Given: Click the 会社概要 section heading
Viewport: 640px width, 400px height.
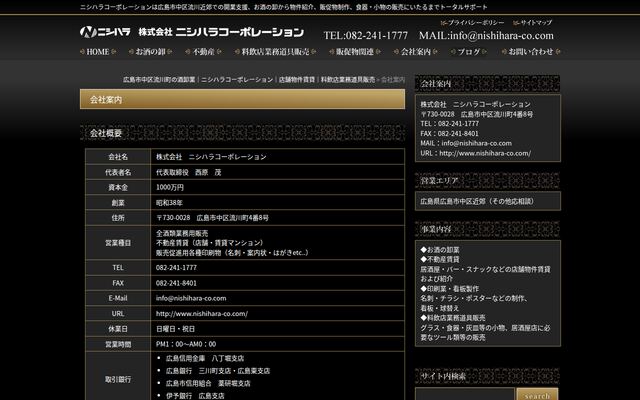Looking at the screenshot, I should (242, 133).
